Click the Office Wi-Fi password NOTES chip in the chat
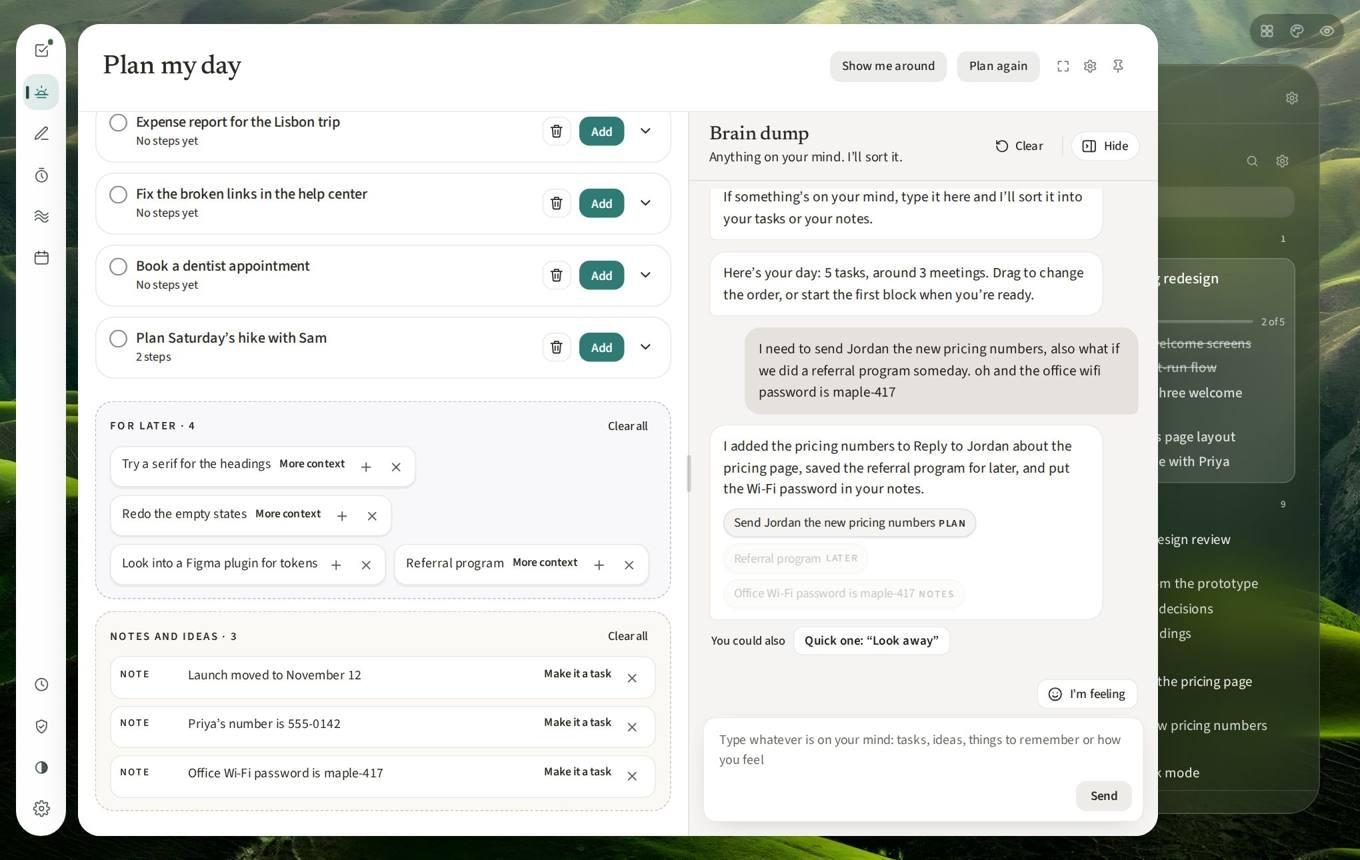The width and height of the screenshot is (1360, 860). click(x=843, y=594)
